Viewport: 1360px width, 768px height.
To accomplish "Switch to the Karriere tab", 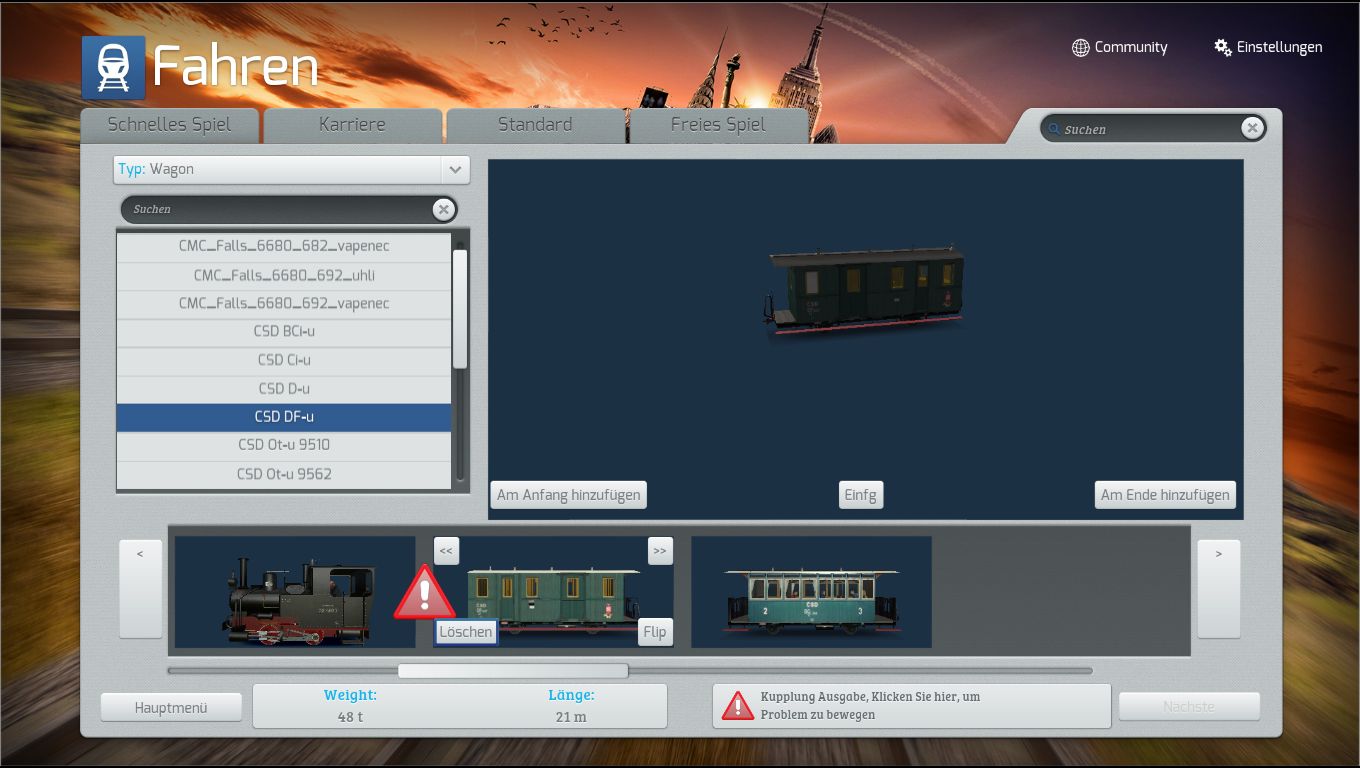I will [352, 125].
